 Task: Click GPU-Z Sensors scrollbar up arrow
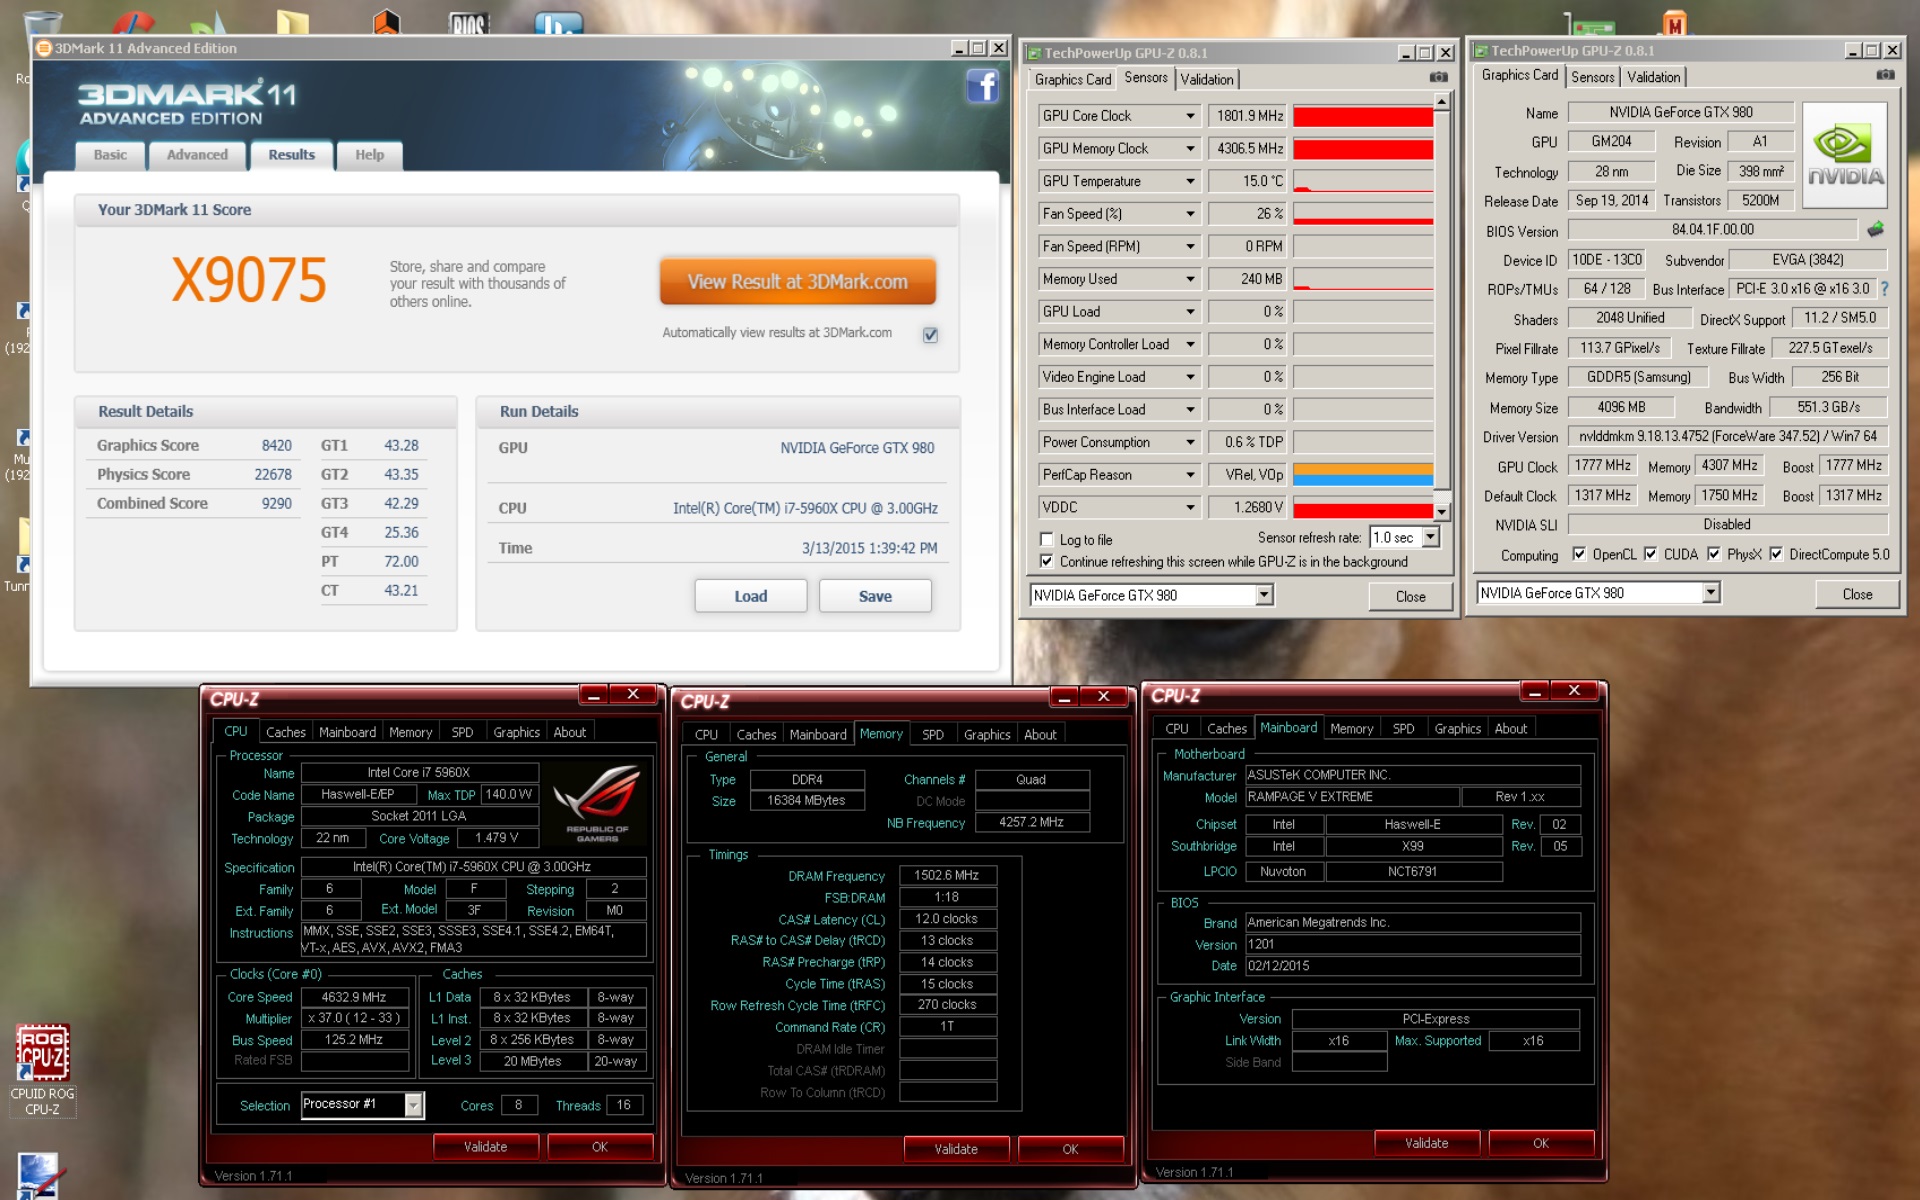[x=1442, y=102]
